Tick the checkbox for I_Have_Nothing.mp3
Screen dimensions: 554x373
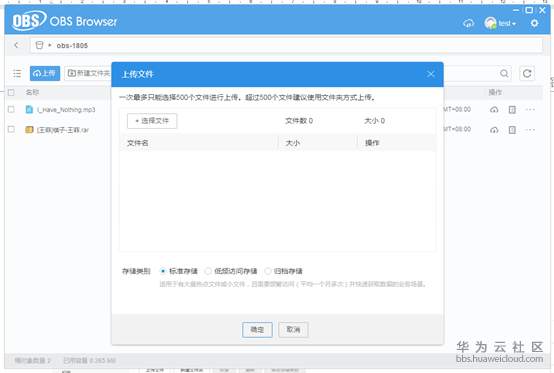(11, 109)
